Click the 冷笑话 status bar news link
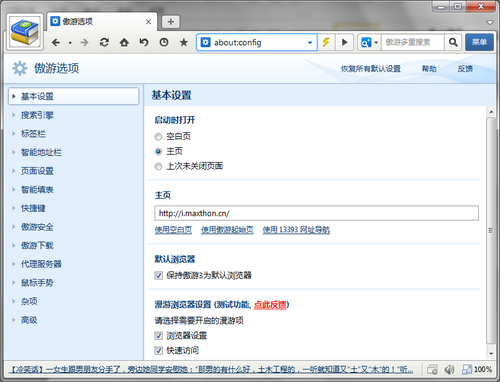The width and height of the screenshot is (500, 382). tap(211, 369)
